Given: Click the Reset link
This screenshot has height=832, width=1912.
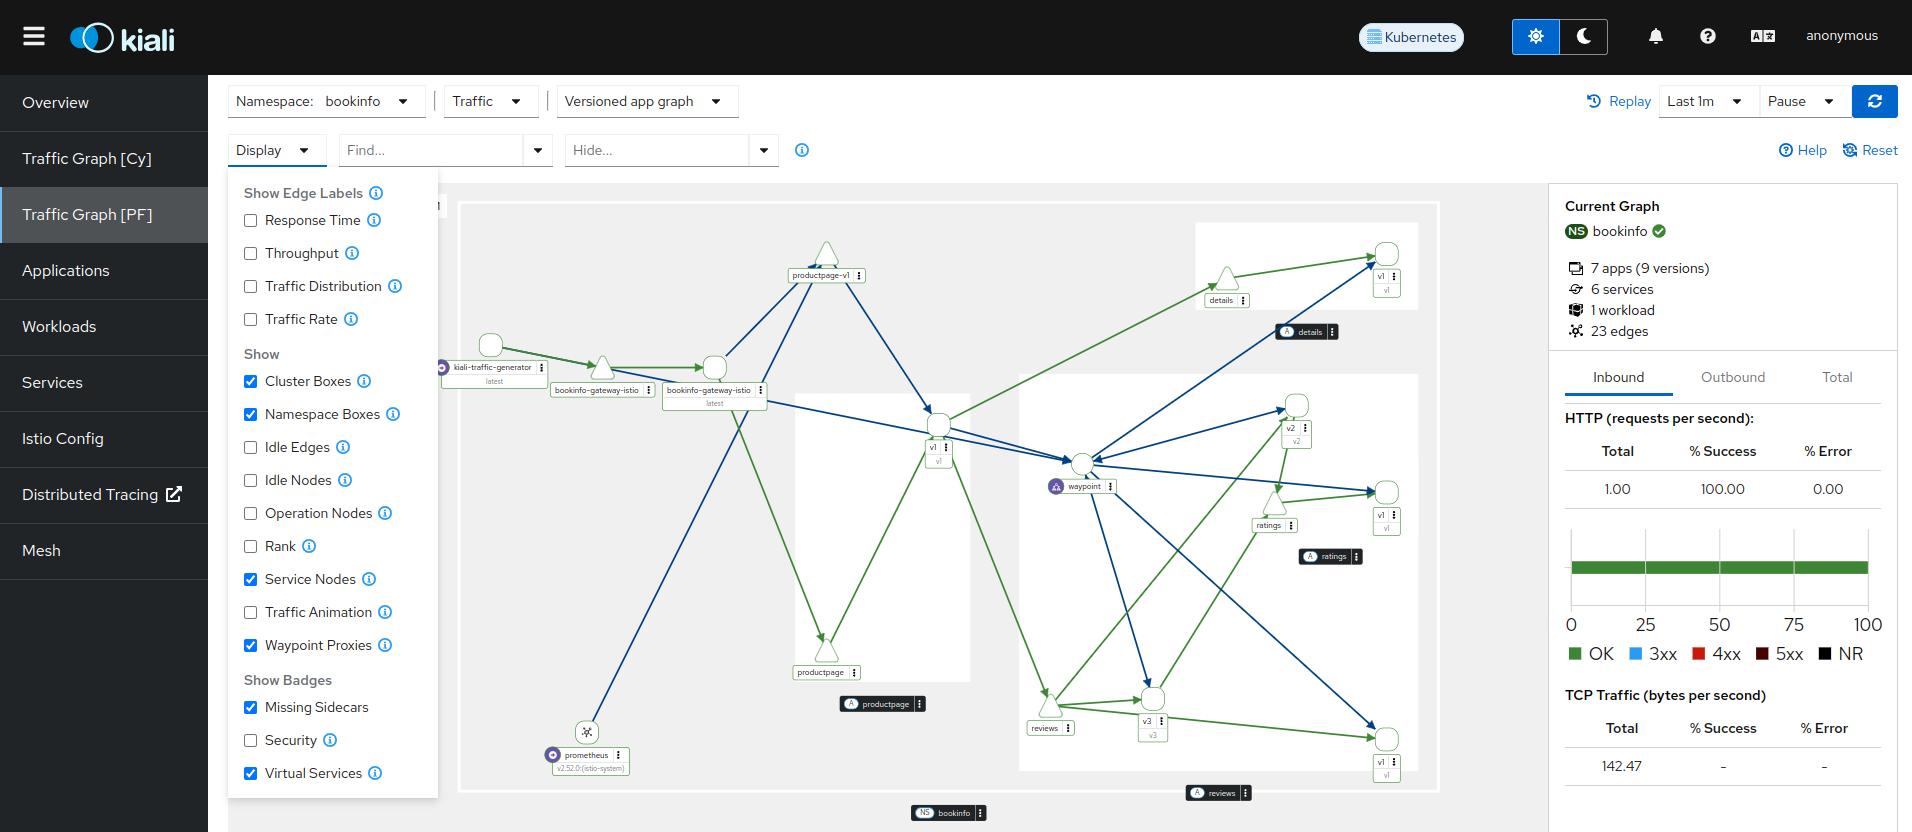Looking at the screenshot, I should [x=1870, y=150].
